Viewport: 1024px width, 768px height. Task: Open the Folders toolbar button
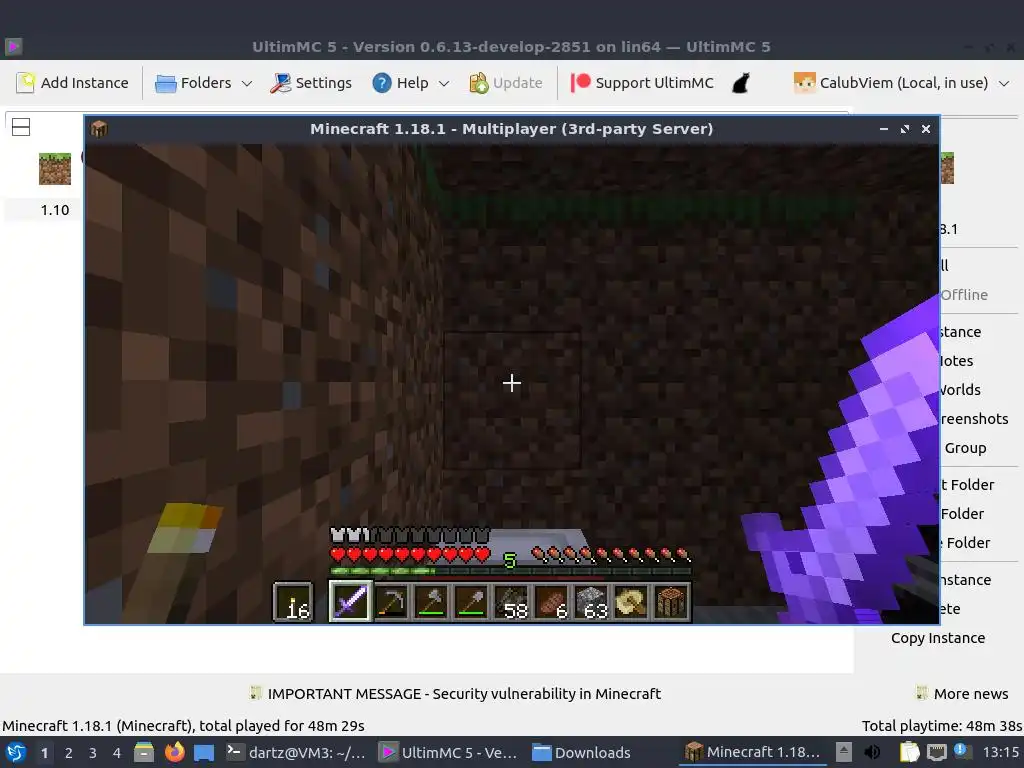coord(193,83)
